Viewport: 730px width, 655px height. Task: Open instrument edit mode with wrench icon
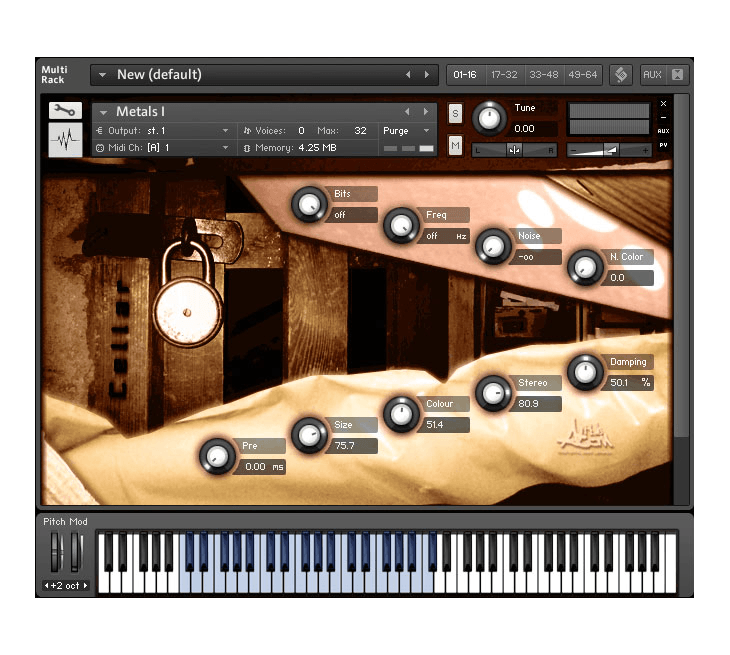coord(65,111)
